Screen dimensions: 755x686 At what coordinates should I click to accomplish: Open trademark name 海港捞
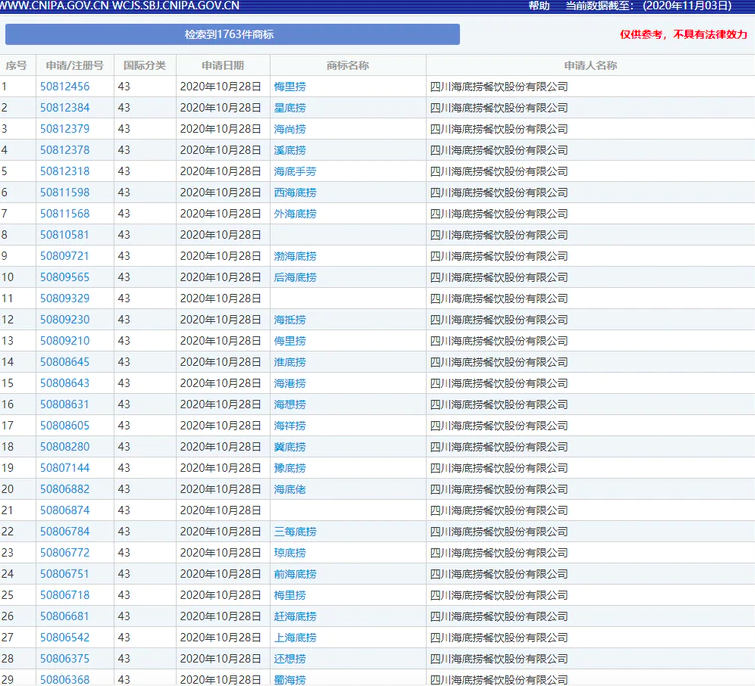click(x=290, y=383)
